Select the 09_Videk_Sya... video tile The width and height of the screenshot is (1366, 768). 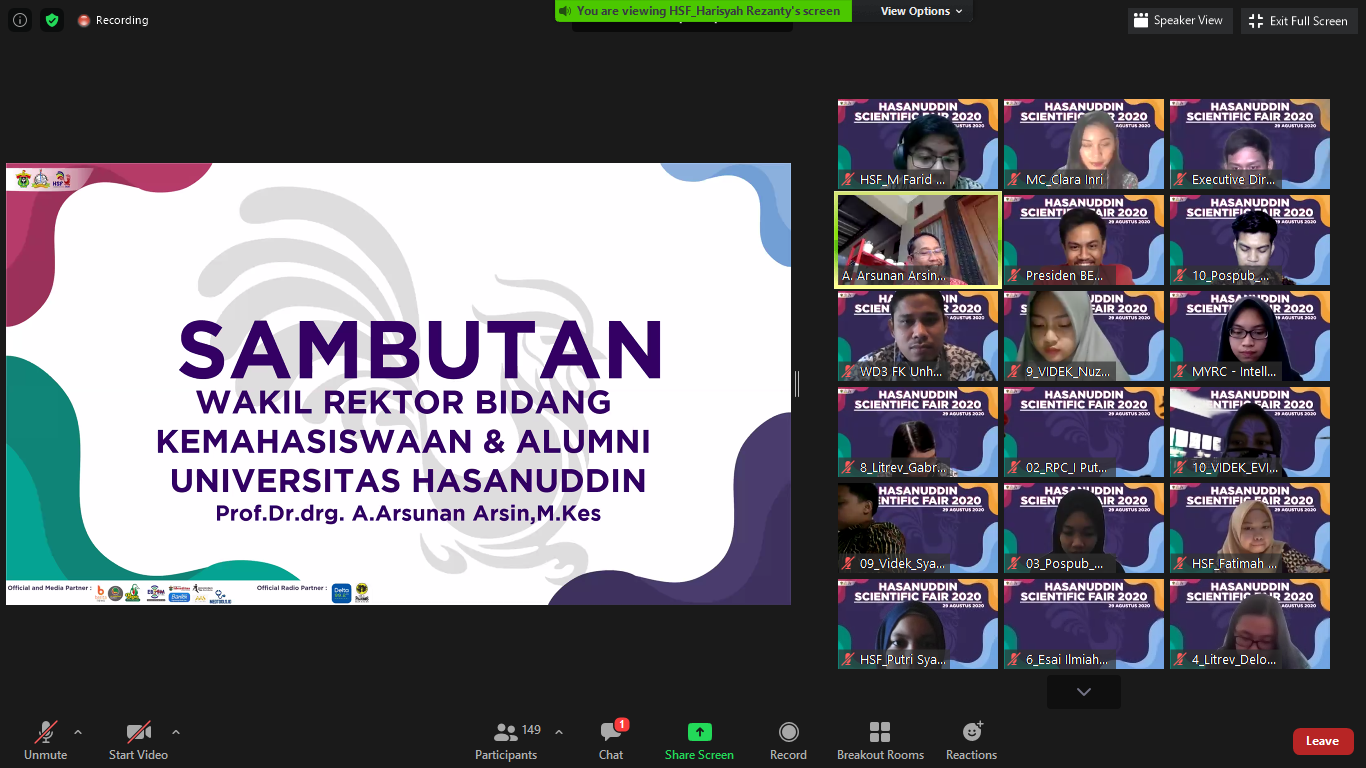(918, 528)
